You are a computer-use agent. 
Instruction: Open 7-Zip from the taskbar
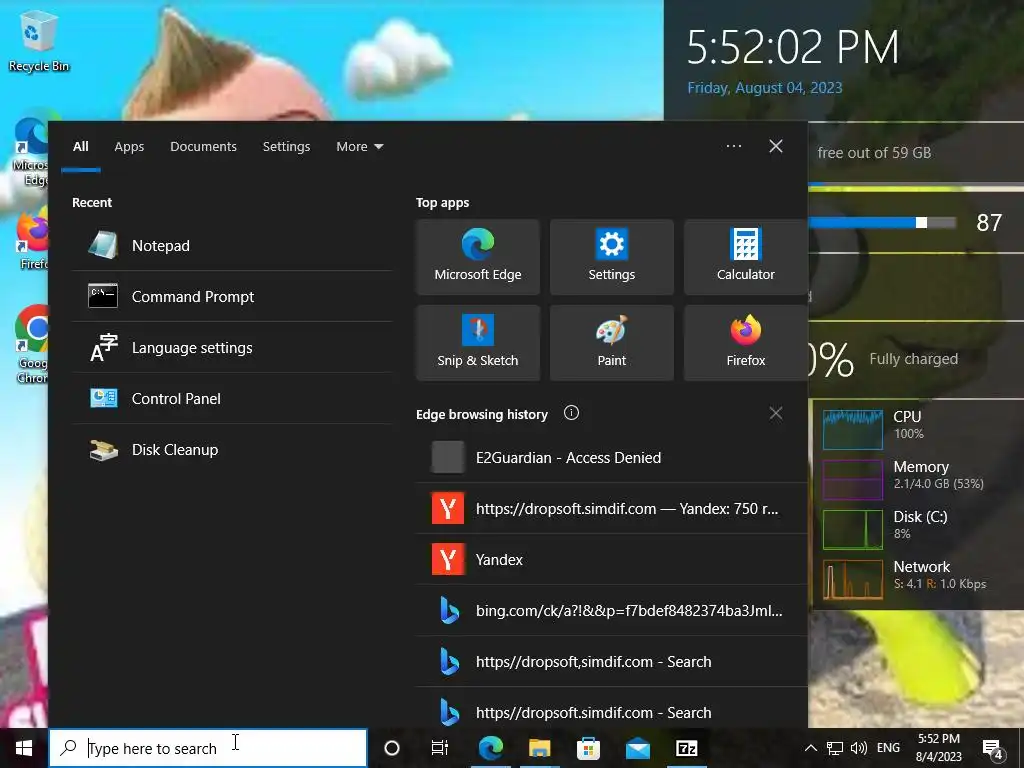(686, 748)
